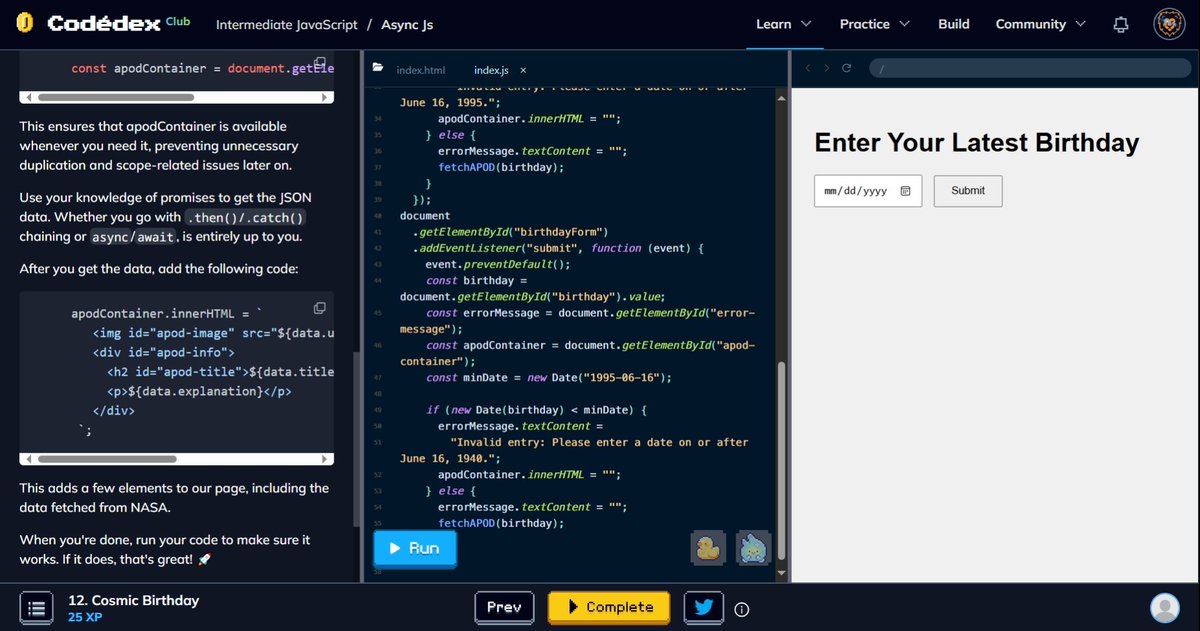
Task: Click the 12. Cosmic Birthday lesson title
Action: (x=133, y=600)
